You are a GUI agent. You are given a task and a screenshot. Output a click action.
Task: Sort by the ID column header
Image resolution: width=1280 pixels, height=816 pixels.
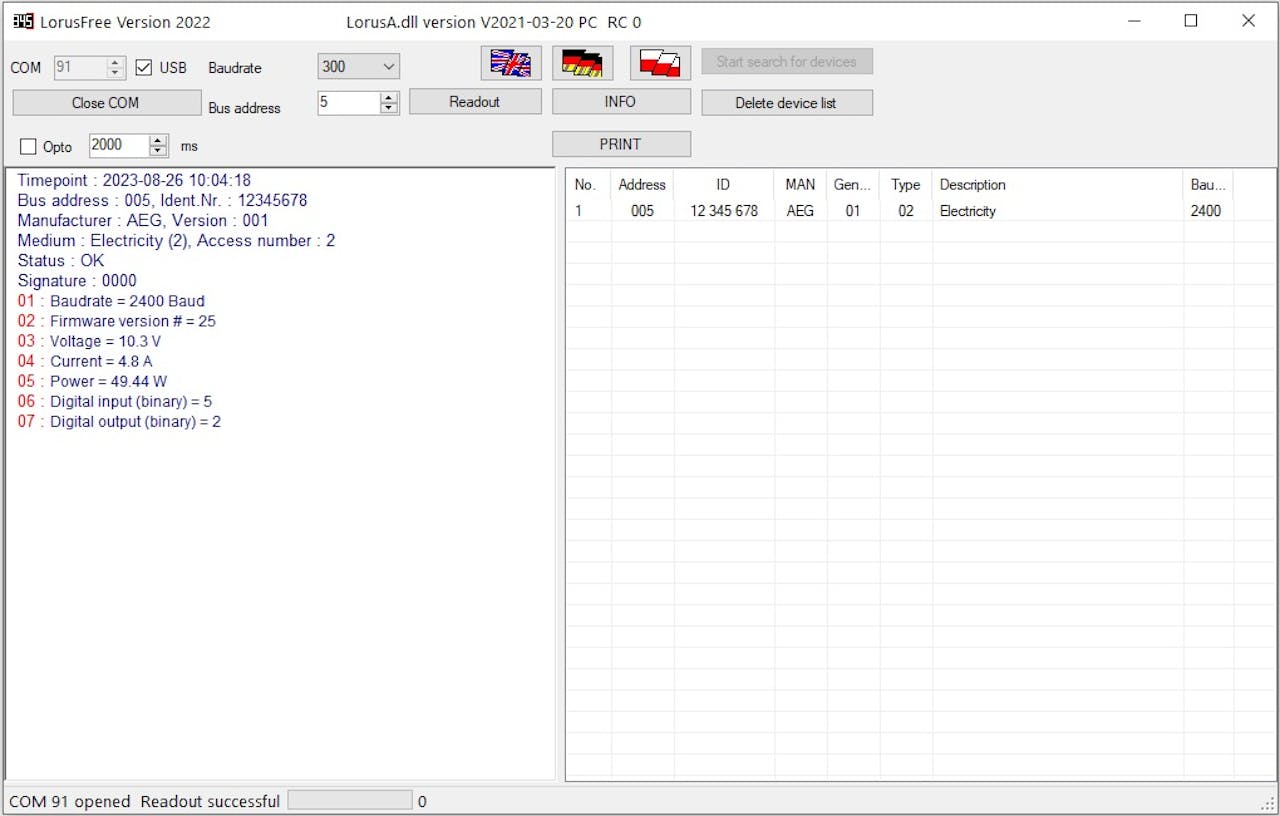(724, 184)
